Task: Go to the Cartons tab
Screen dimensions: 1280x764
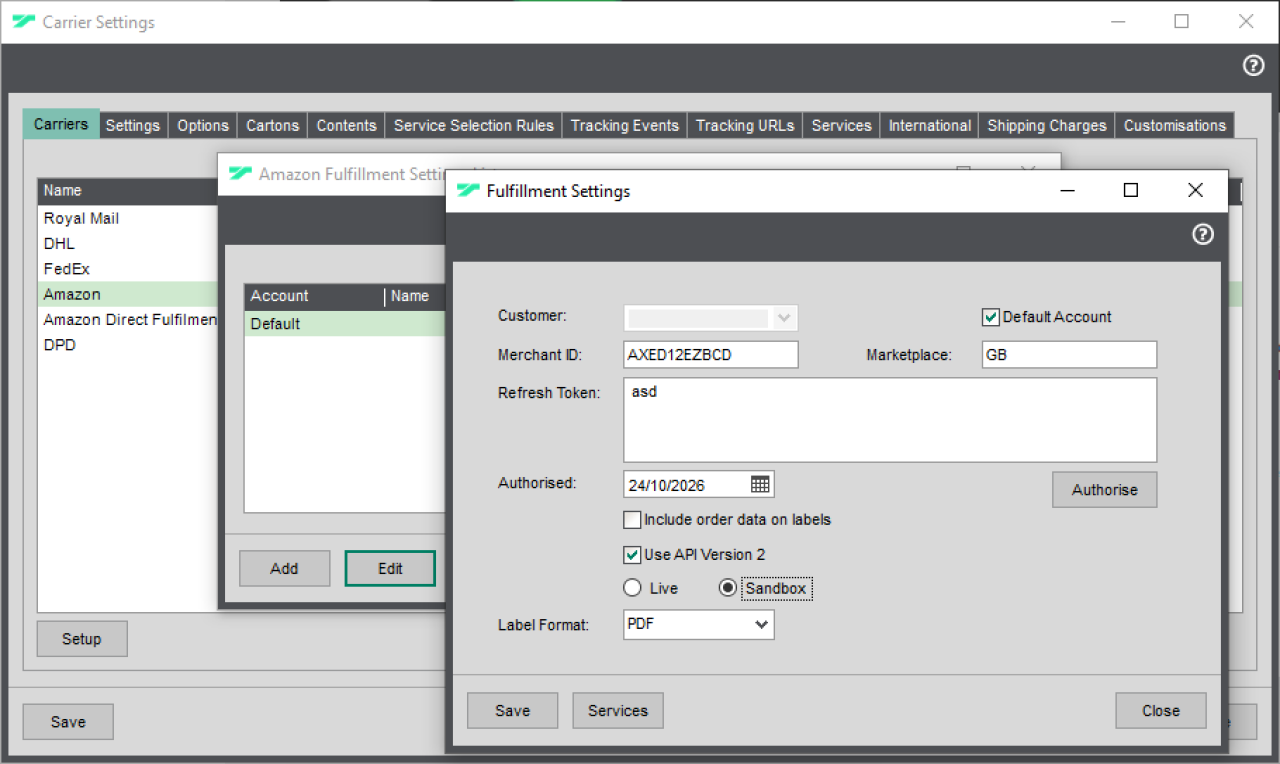Action: click(273, 125)
